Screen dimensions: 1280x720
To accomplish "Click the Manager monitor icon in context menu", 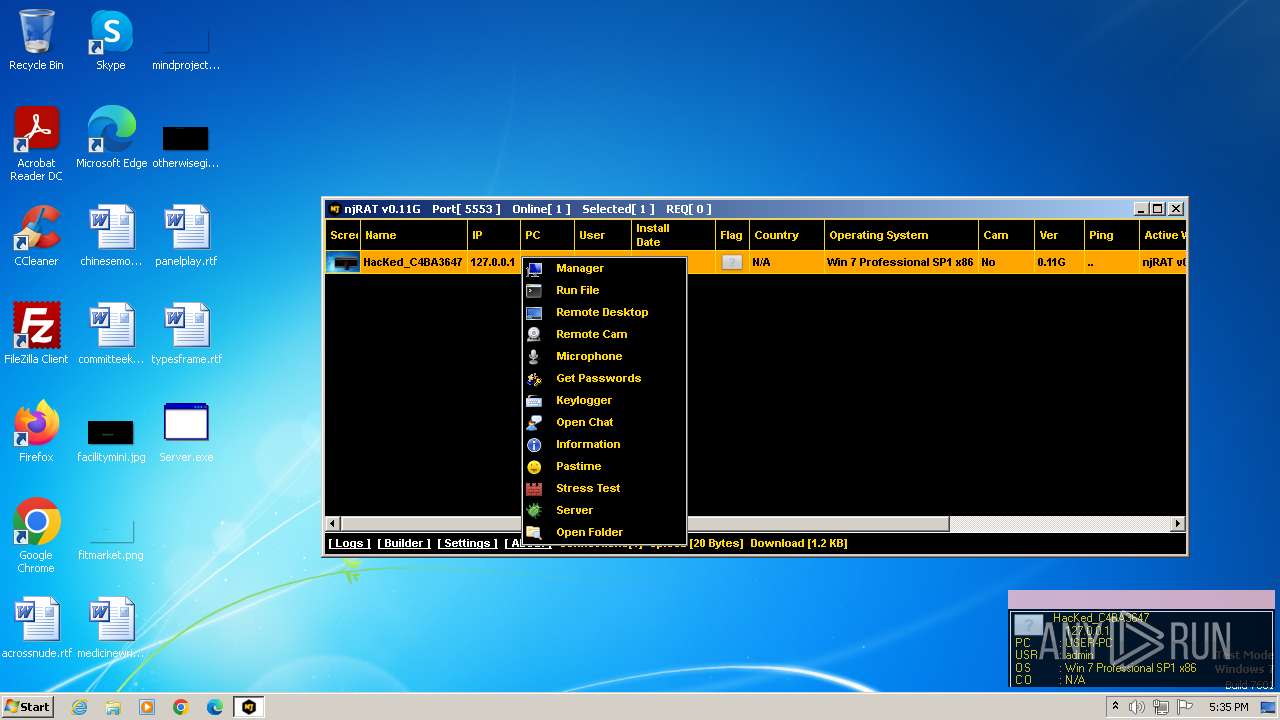I will pos(534,268).
